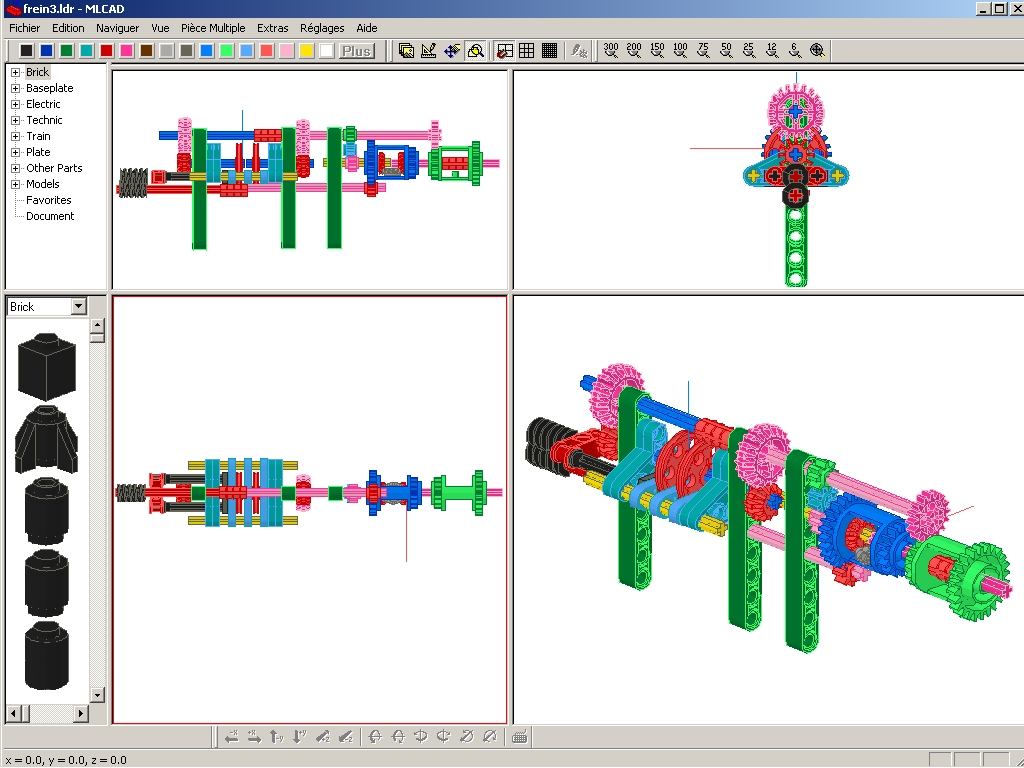This screenshot has height=768, width=1024.
Task: Select the Favorites tree item
Action: tap(48, 200)
